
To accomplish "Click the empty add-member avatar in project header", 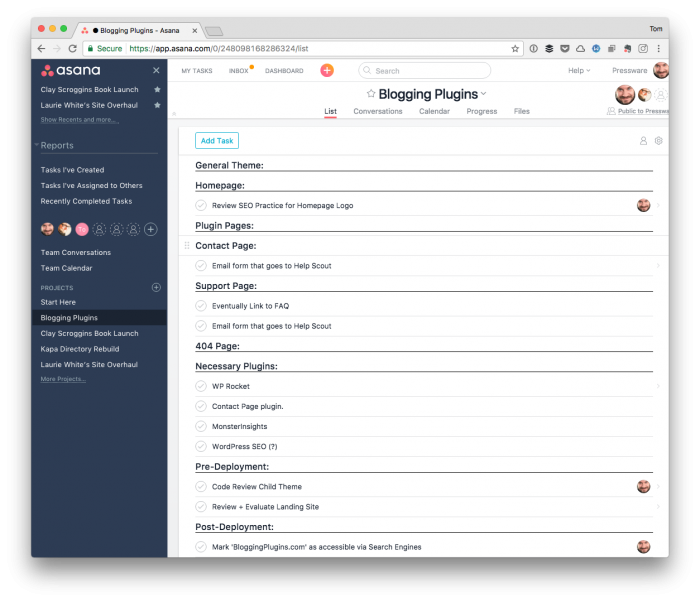I will (x=661, y=95).
